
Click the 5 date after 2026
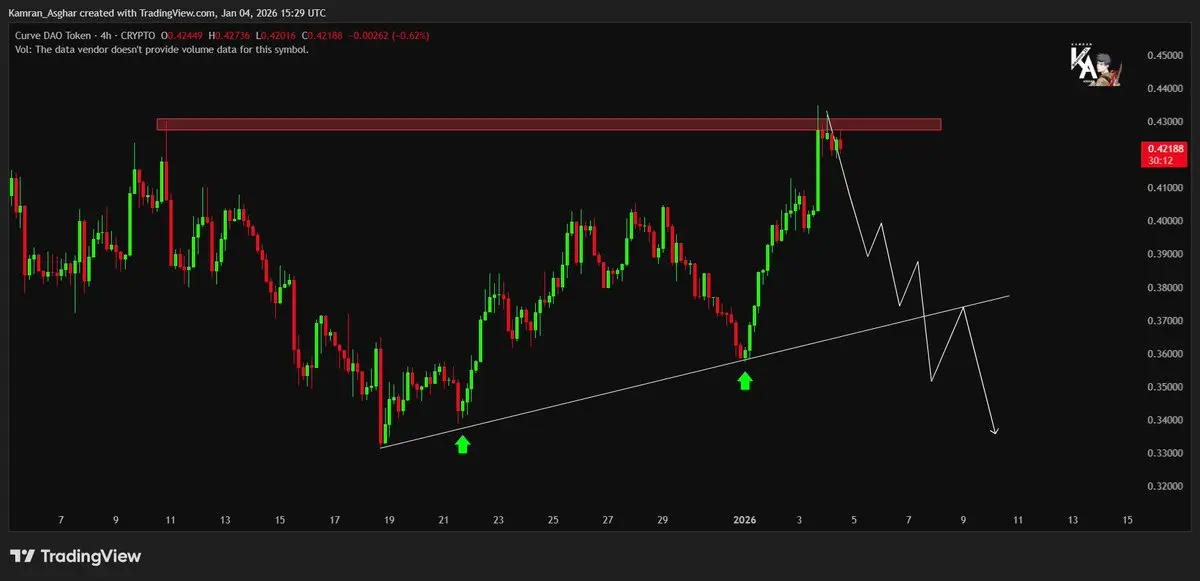coord(853,520)
